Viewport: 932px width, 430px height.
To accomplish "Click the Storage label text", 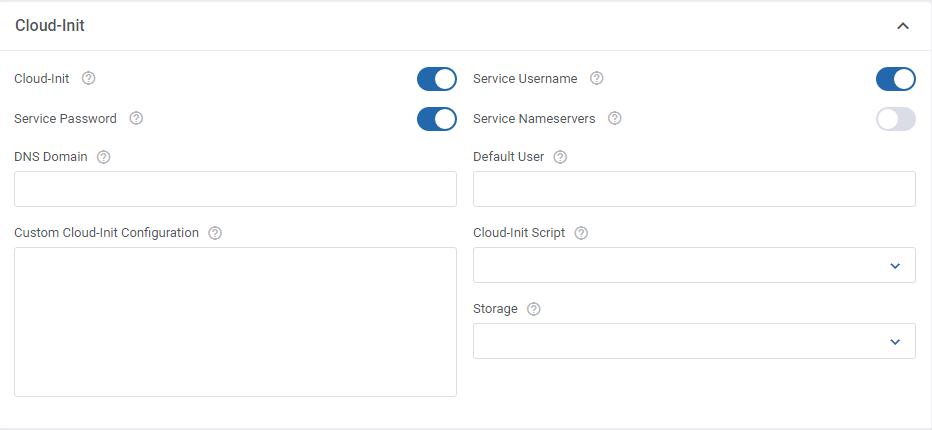I will (x=495, y=309).
